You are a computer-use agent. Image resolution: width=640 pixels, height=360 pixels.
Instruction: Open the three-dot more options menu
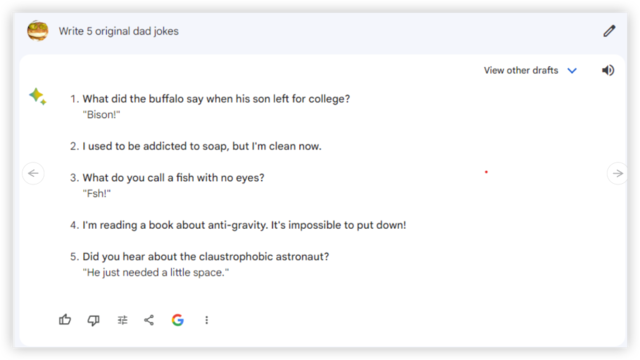coord(207,320)
